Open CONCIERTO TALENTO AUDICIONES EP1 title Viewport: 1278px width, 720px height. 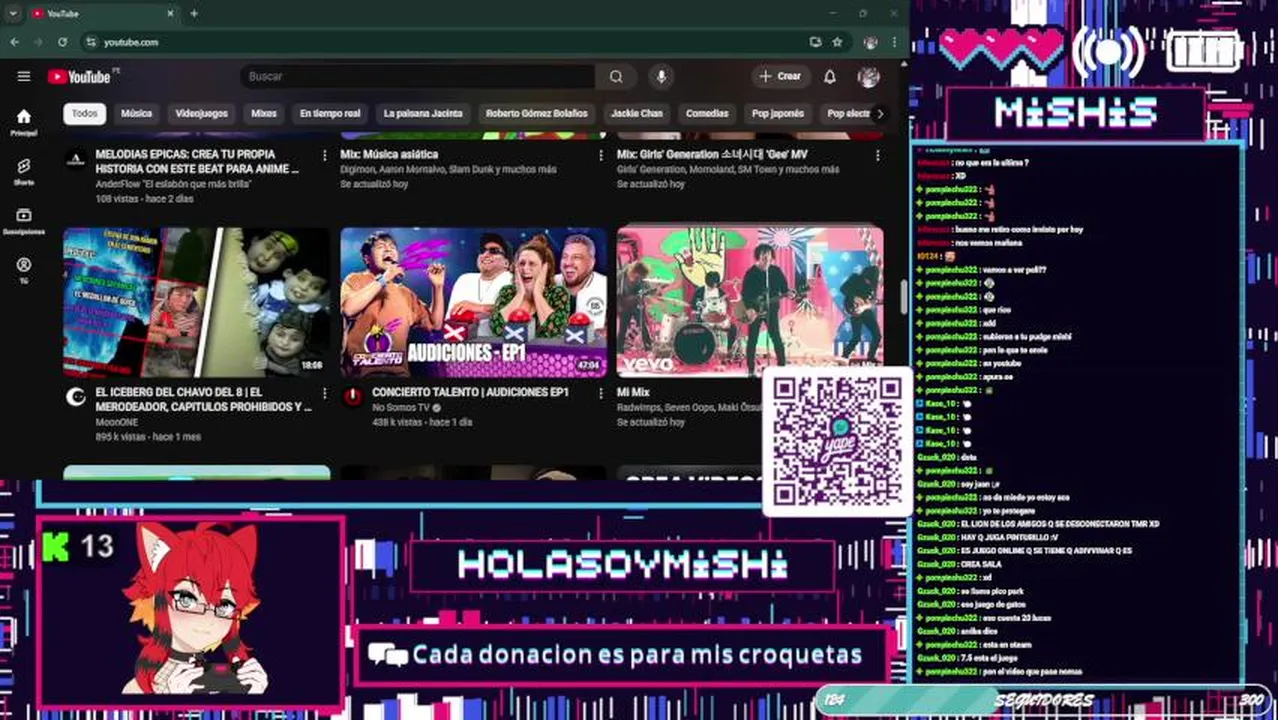[x=470, y=392]
